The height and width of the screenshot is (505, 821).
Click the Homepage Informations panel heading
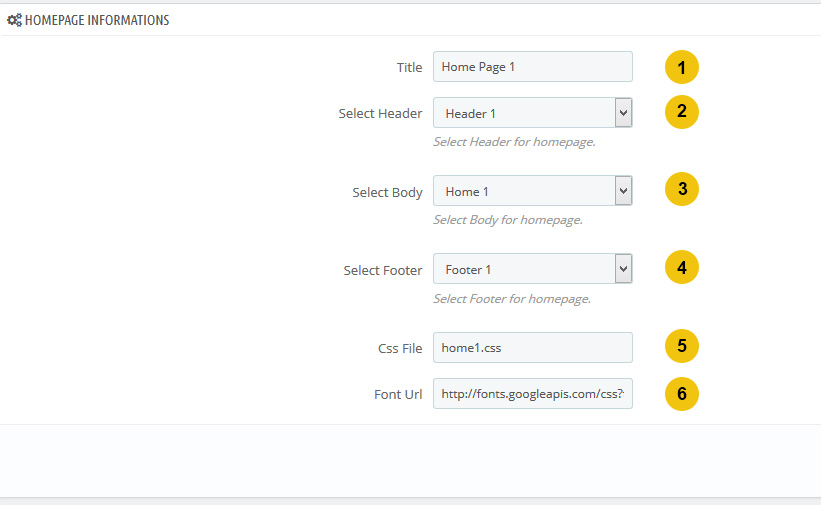[x=97, y=20]
